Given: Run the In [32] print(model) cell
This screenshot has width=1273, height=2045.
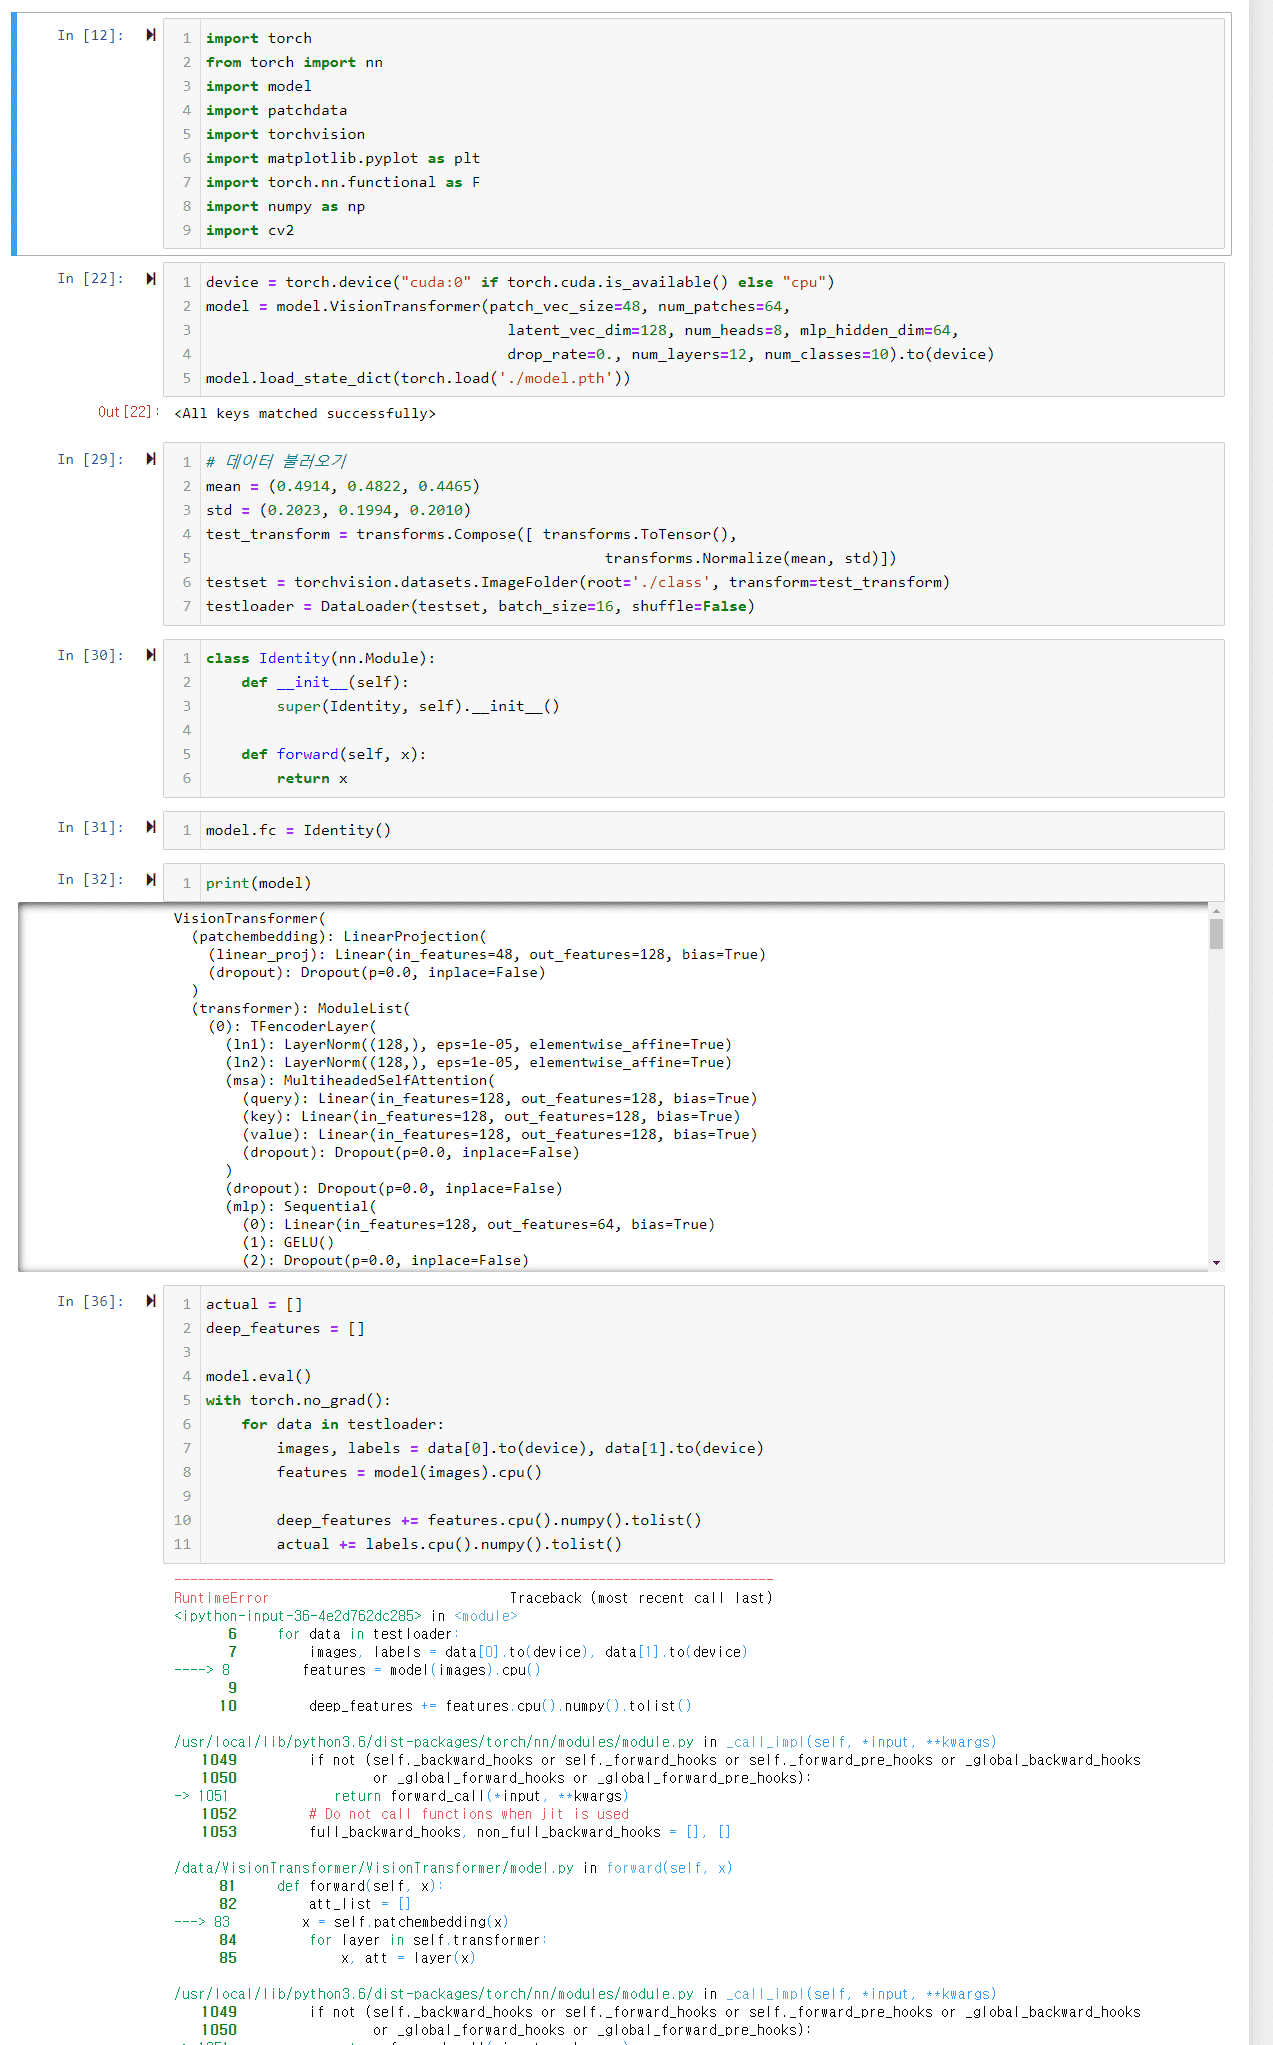Looking at the screenshot, I should click(x=151, y=879).
